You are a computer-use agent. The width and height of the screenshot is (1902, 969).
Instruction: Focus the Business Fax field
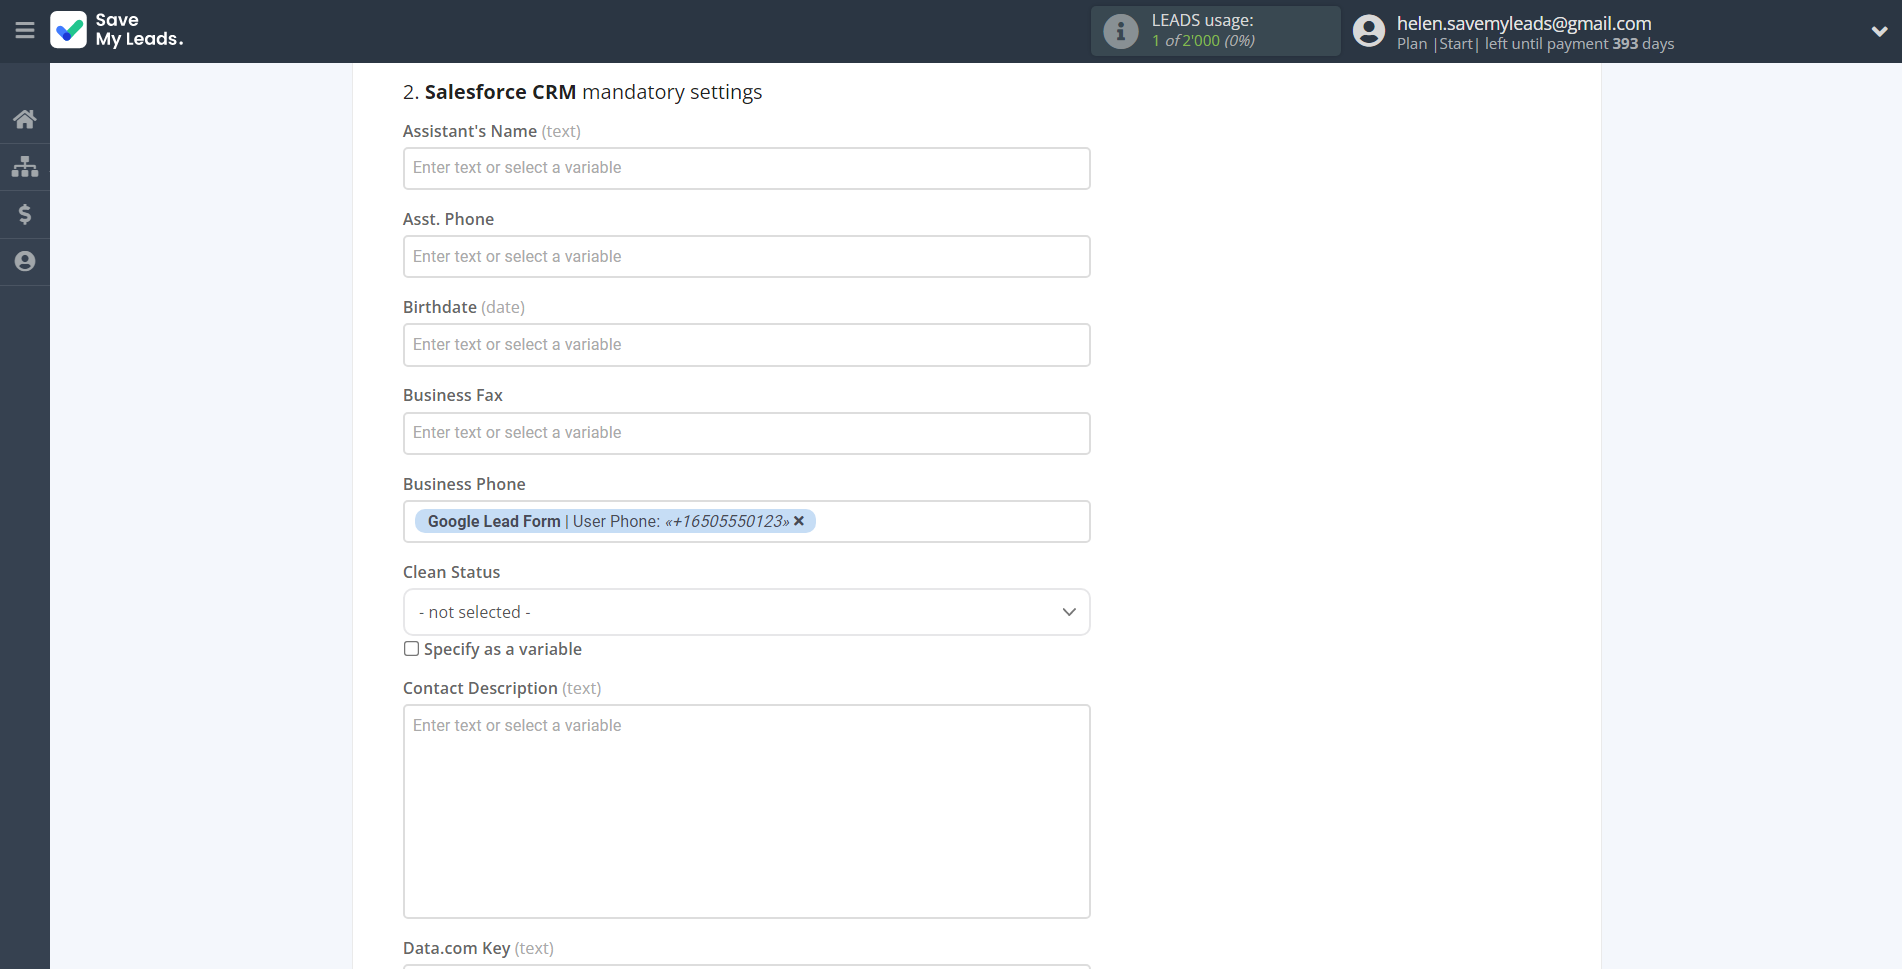[746, 433]
